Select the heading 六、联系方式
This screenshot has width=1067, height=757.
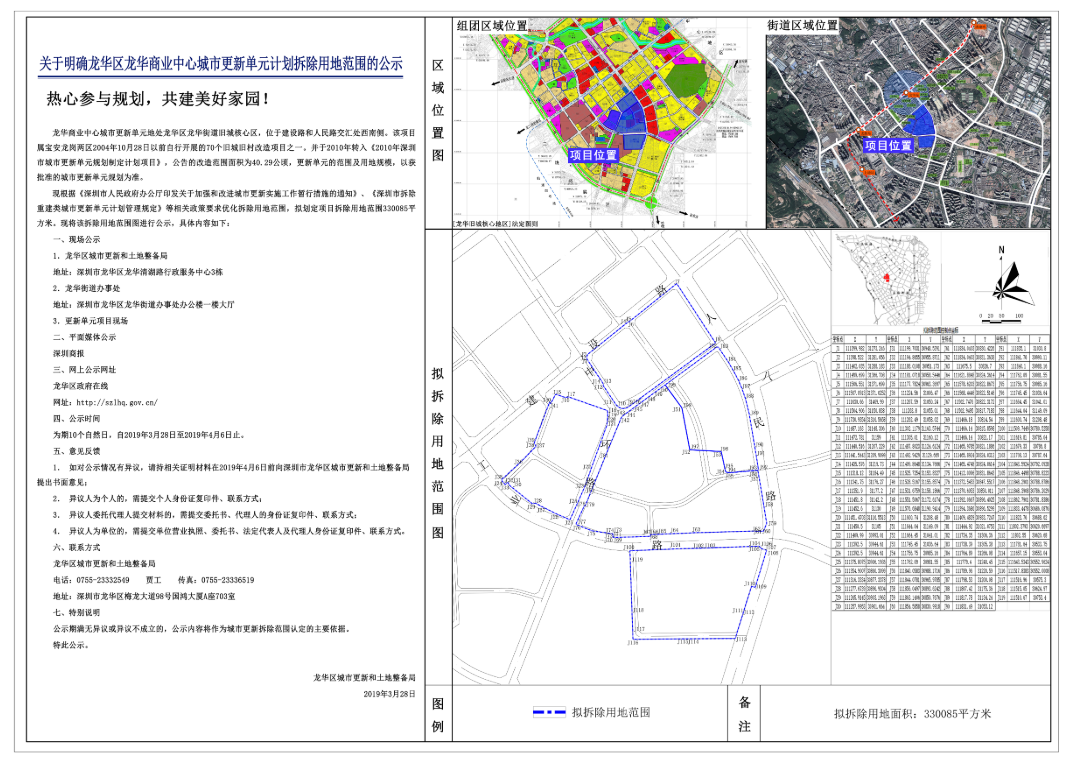click(76, 548)
